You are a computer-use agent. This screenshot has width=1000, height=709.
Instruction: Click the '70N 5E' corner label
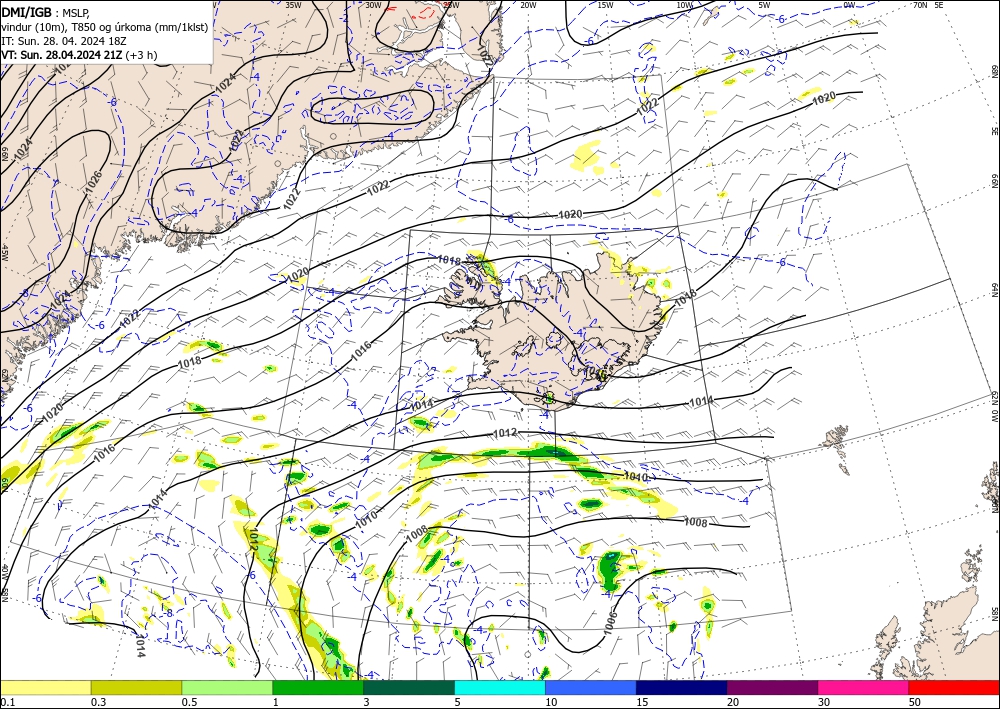tap(928, 5)
